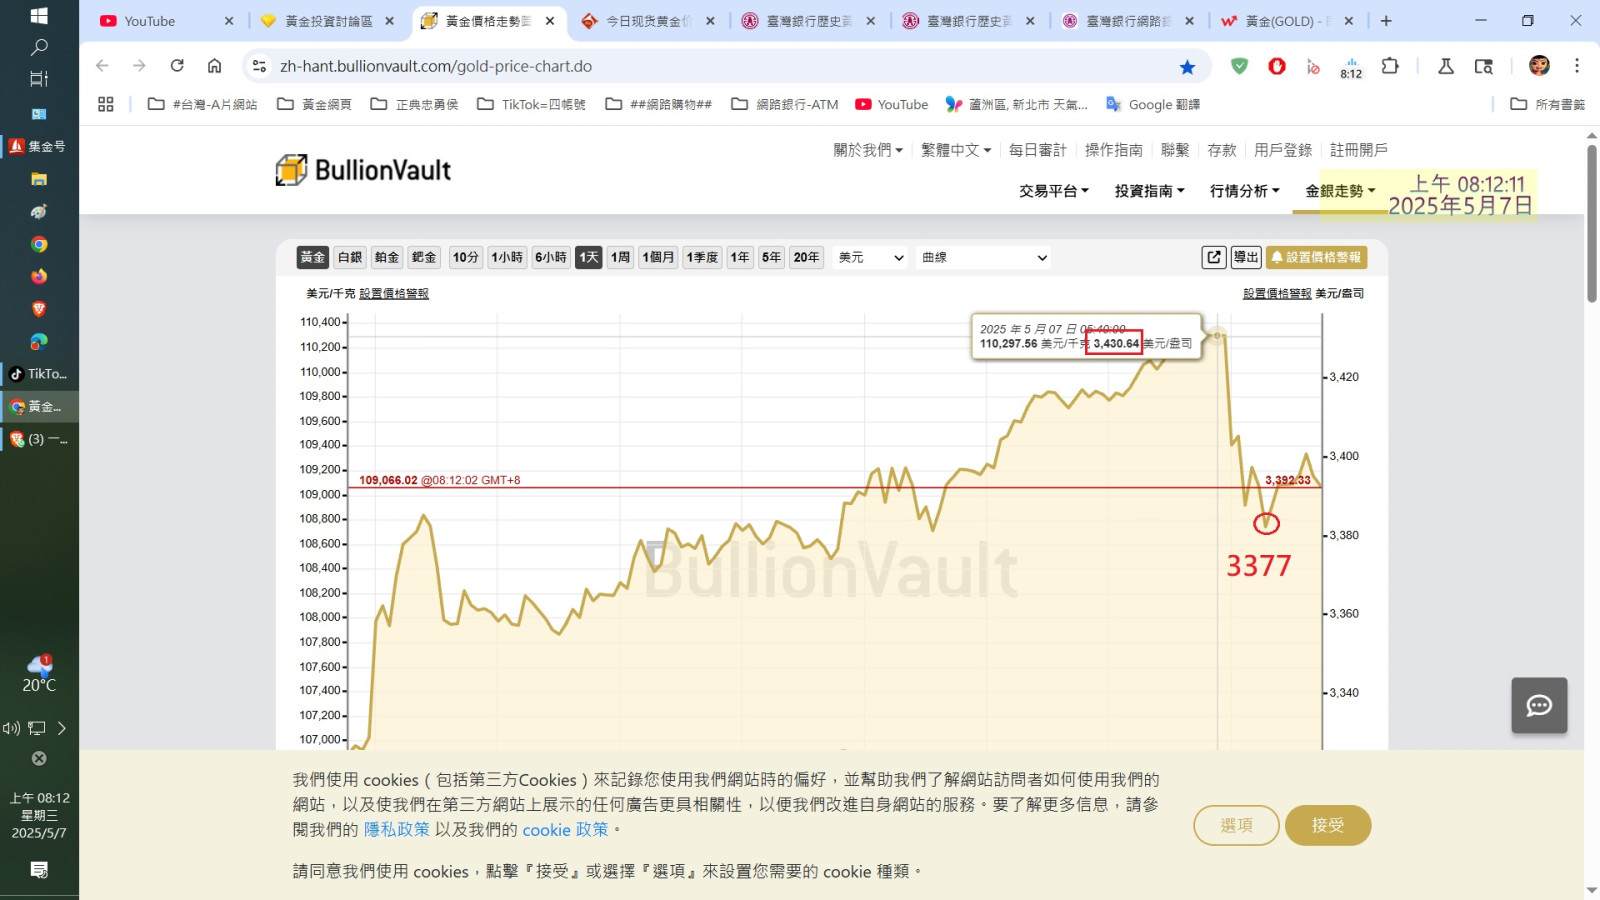Open chart in new window icon
The width and height of the screenshot is (1600, 900).
[1214, 257]
